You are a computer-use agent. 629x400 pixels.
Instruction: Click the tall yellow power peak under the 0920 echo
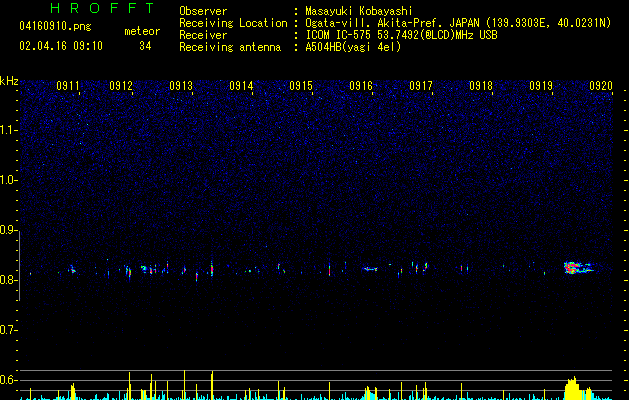572,388
